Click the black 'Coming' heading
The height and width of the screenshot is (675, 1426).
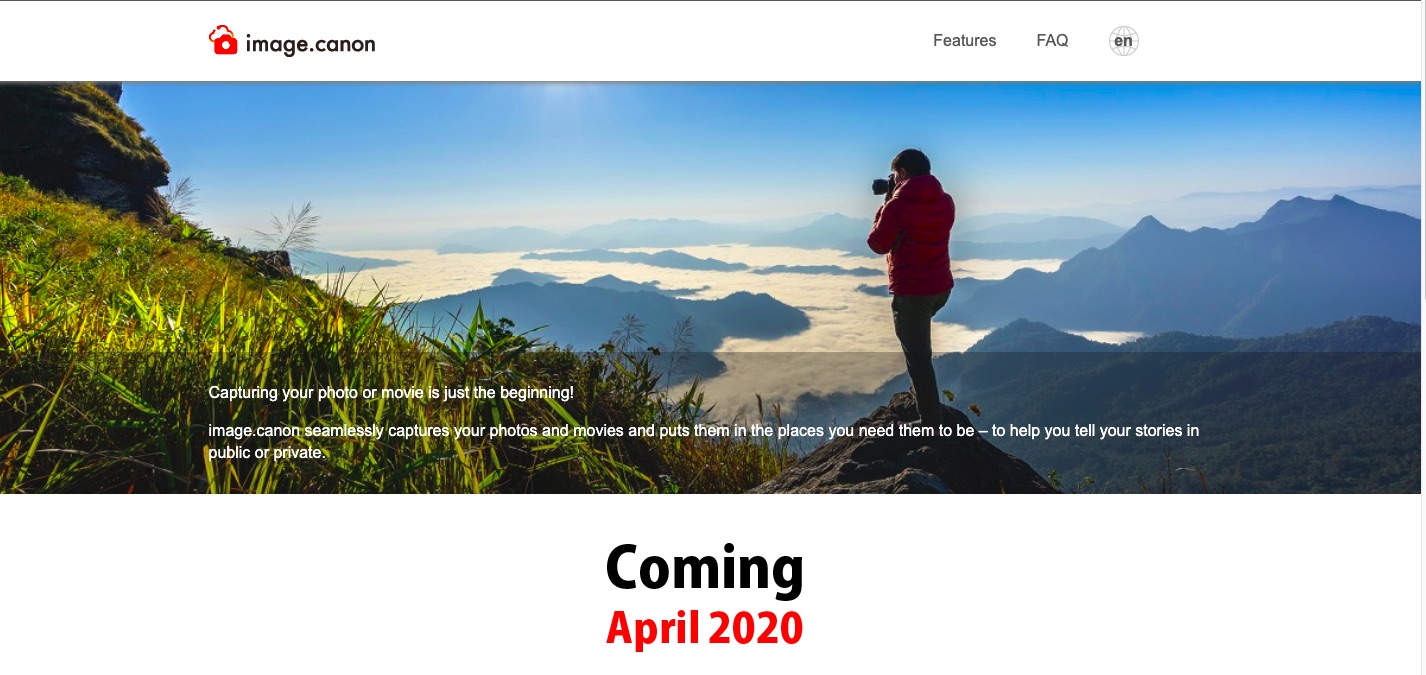tap(704, 567)
